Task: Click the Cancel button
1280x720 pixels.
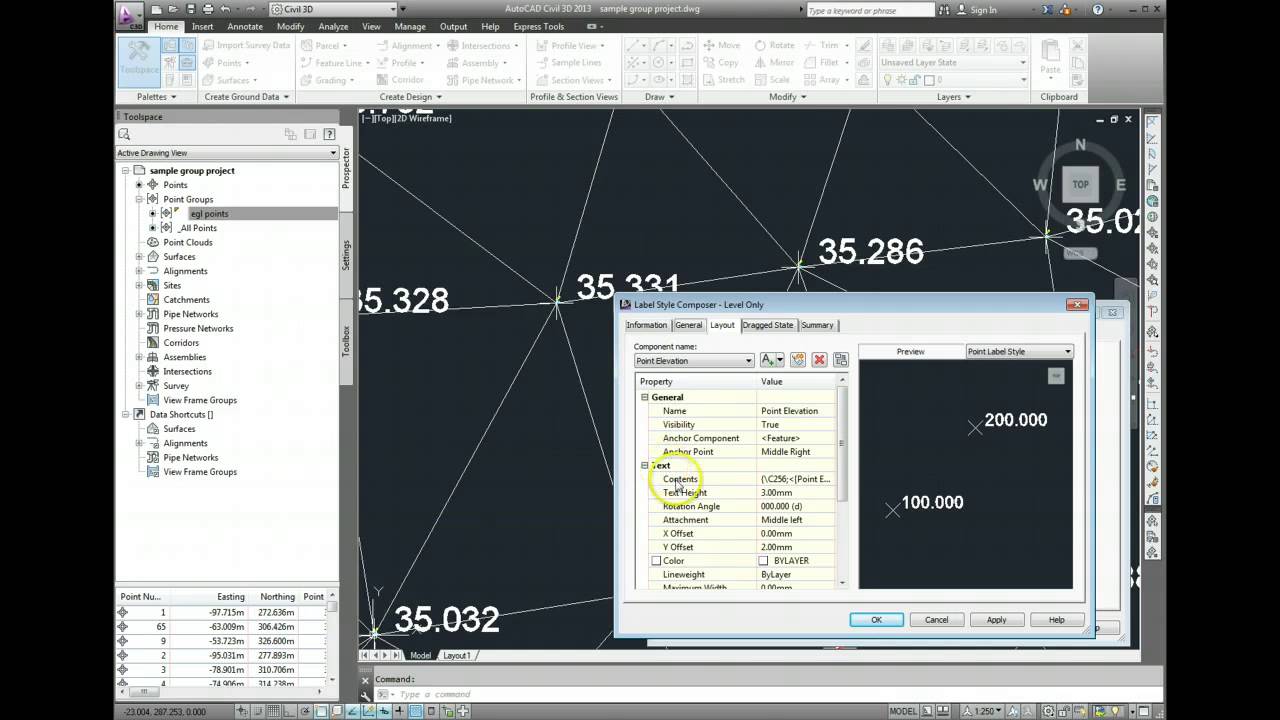Action: point(936,620)
